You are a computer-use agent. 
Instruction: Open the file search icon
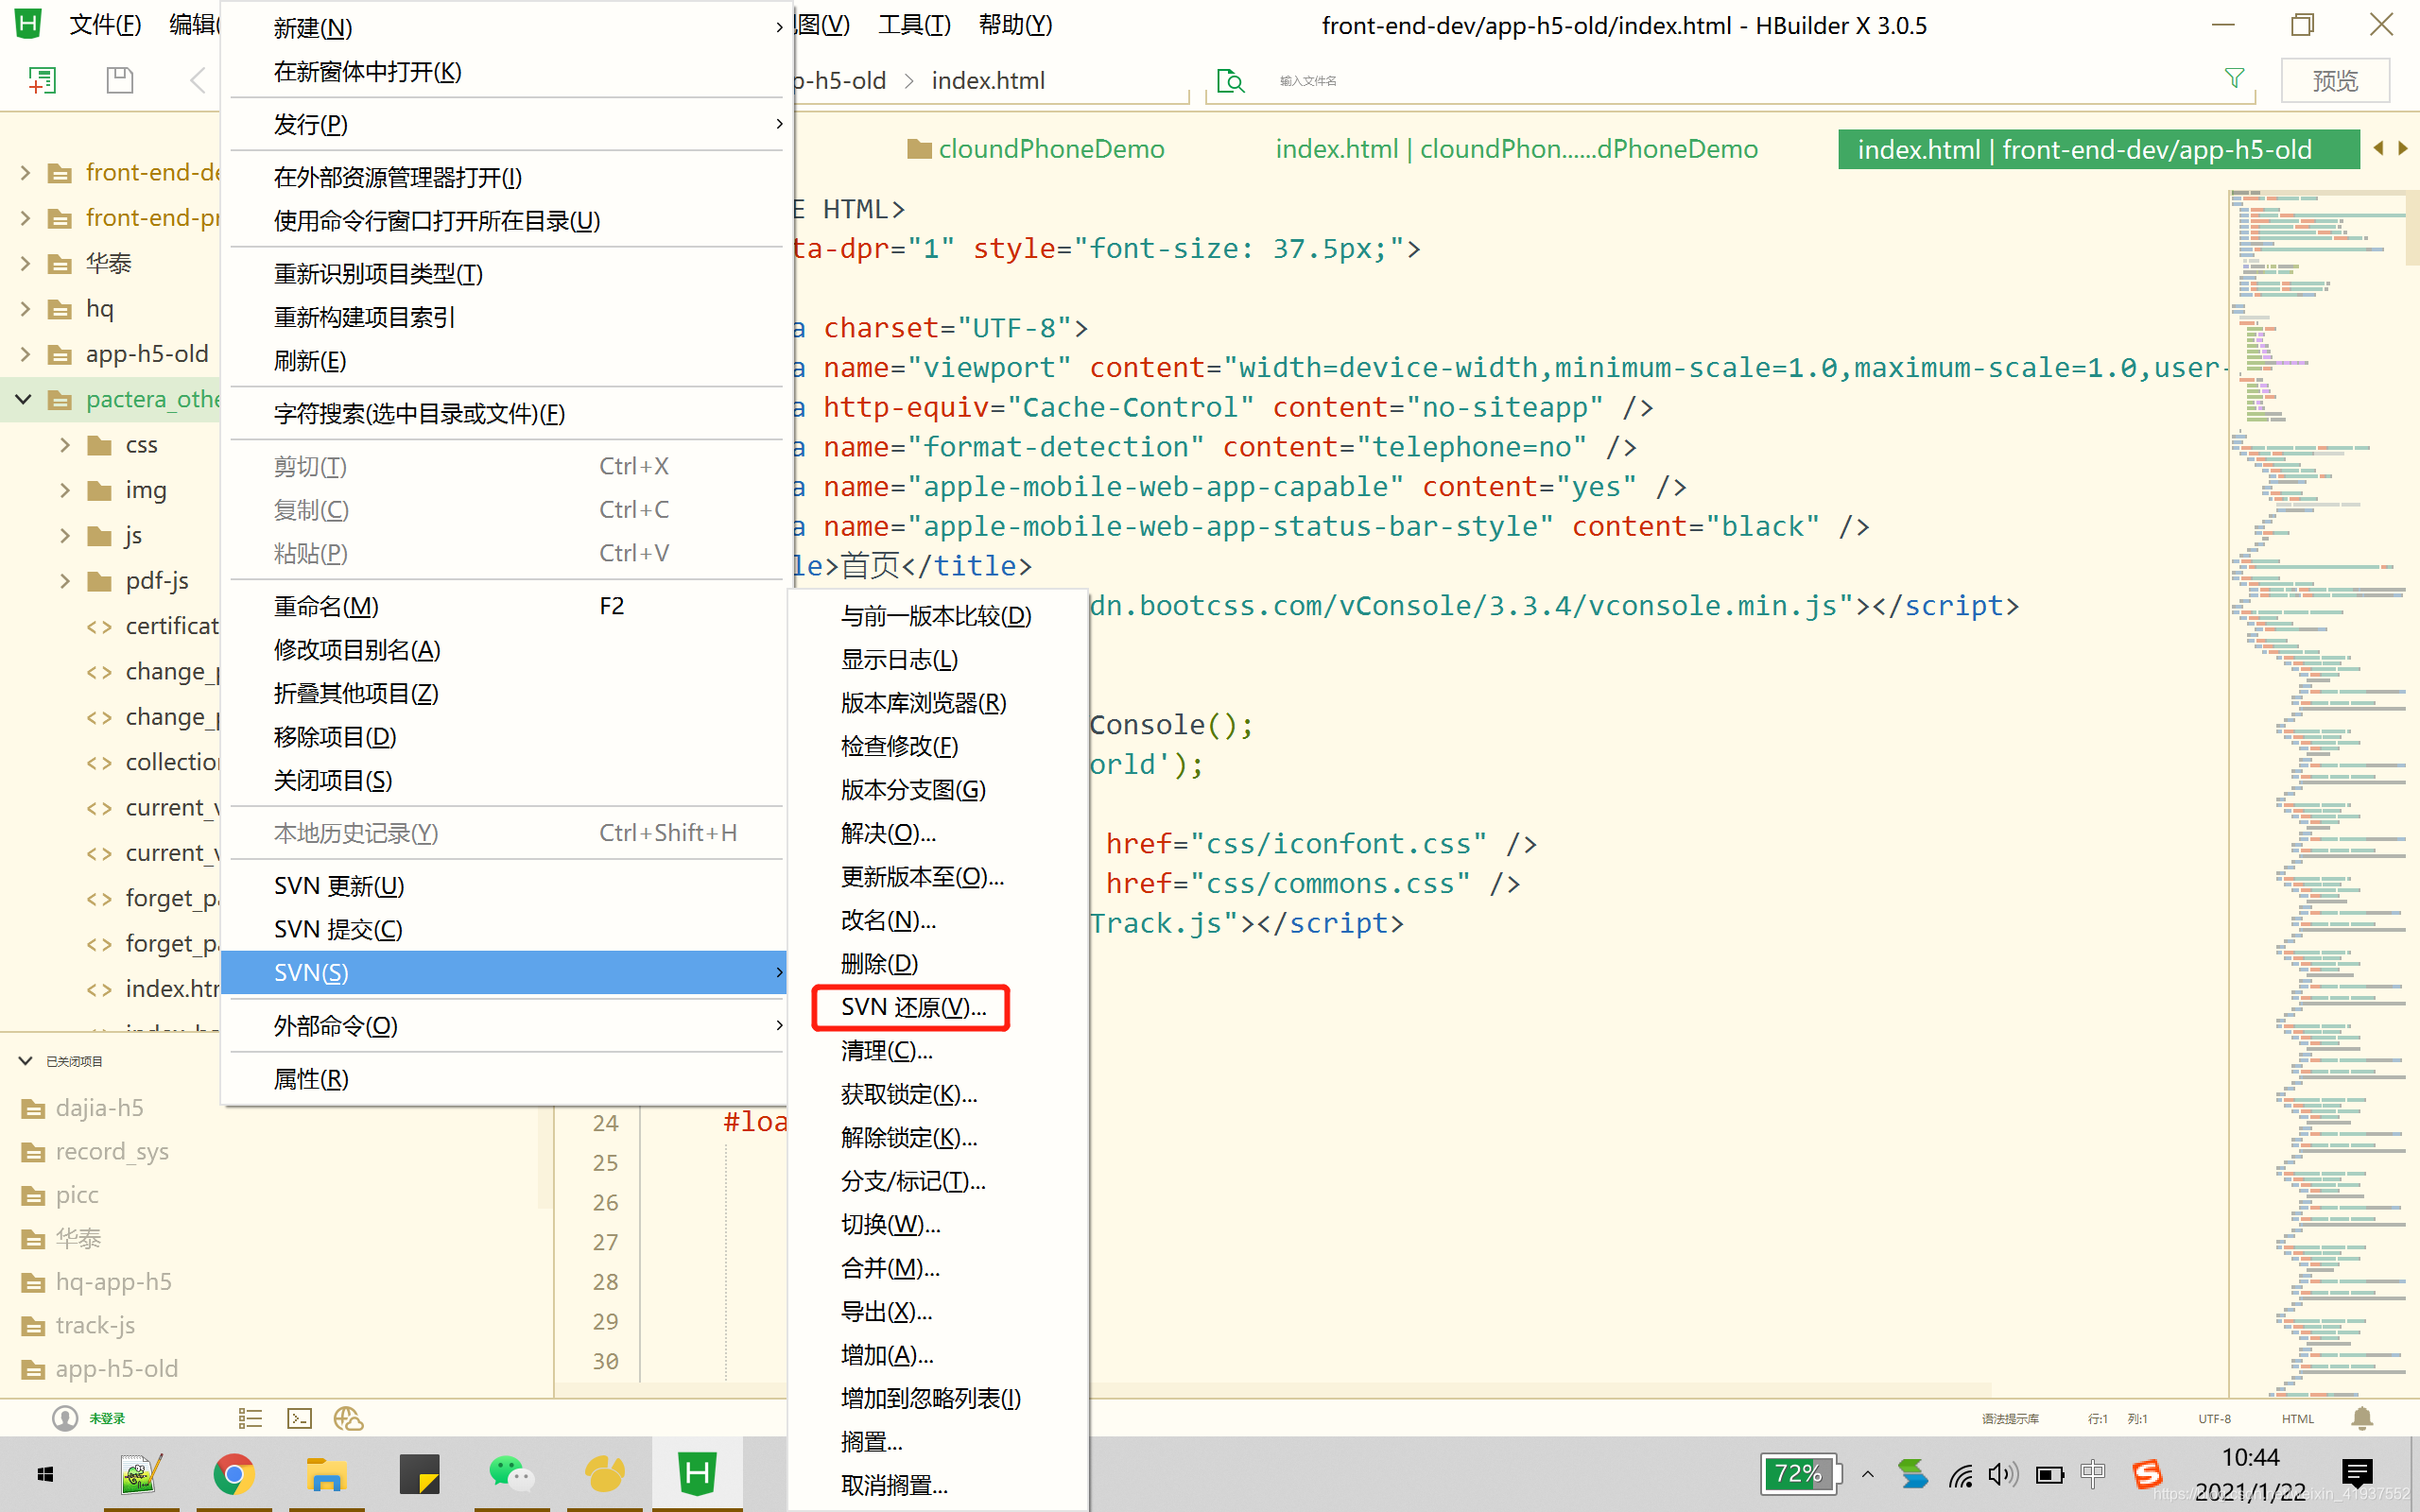(x=1230, y=81)
